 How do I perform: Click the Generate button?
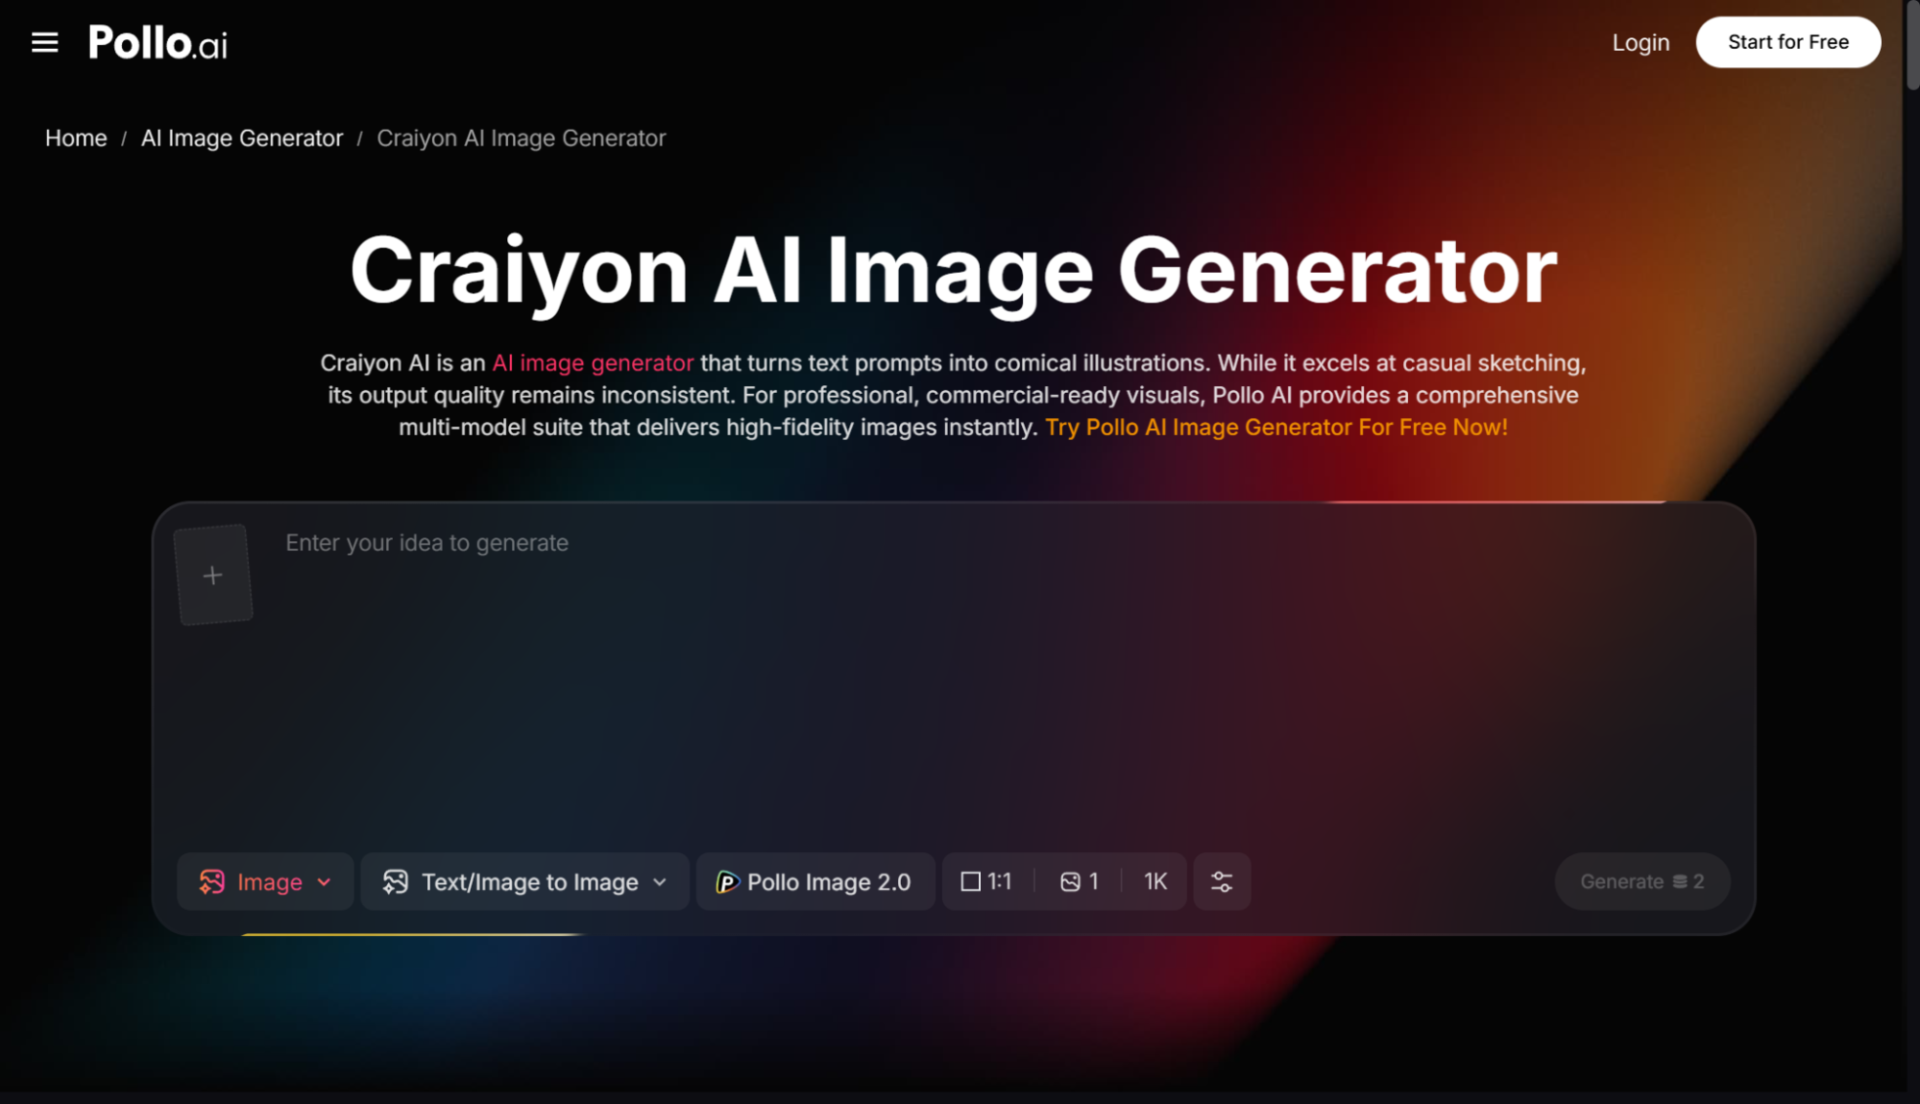(1642, 881)
